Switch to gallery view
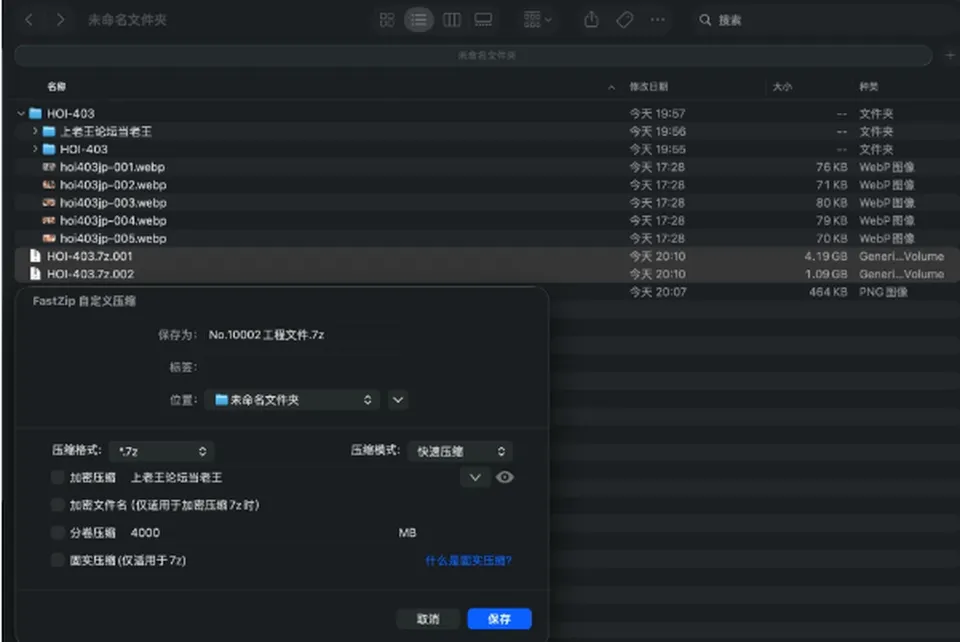The image size is (960, 642). [x=484, y=20]
